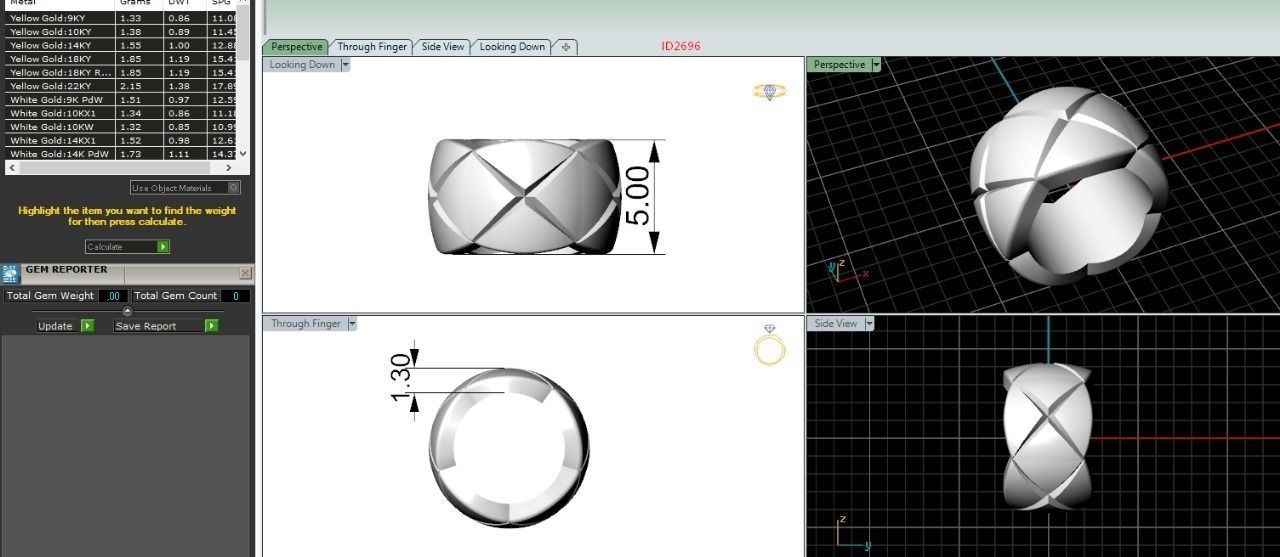1280x557 pixels.
Task: Select the White Gold:14KX1 row
Action: pos(121,140)
